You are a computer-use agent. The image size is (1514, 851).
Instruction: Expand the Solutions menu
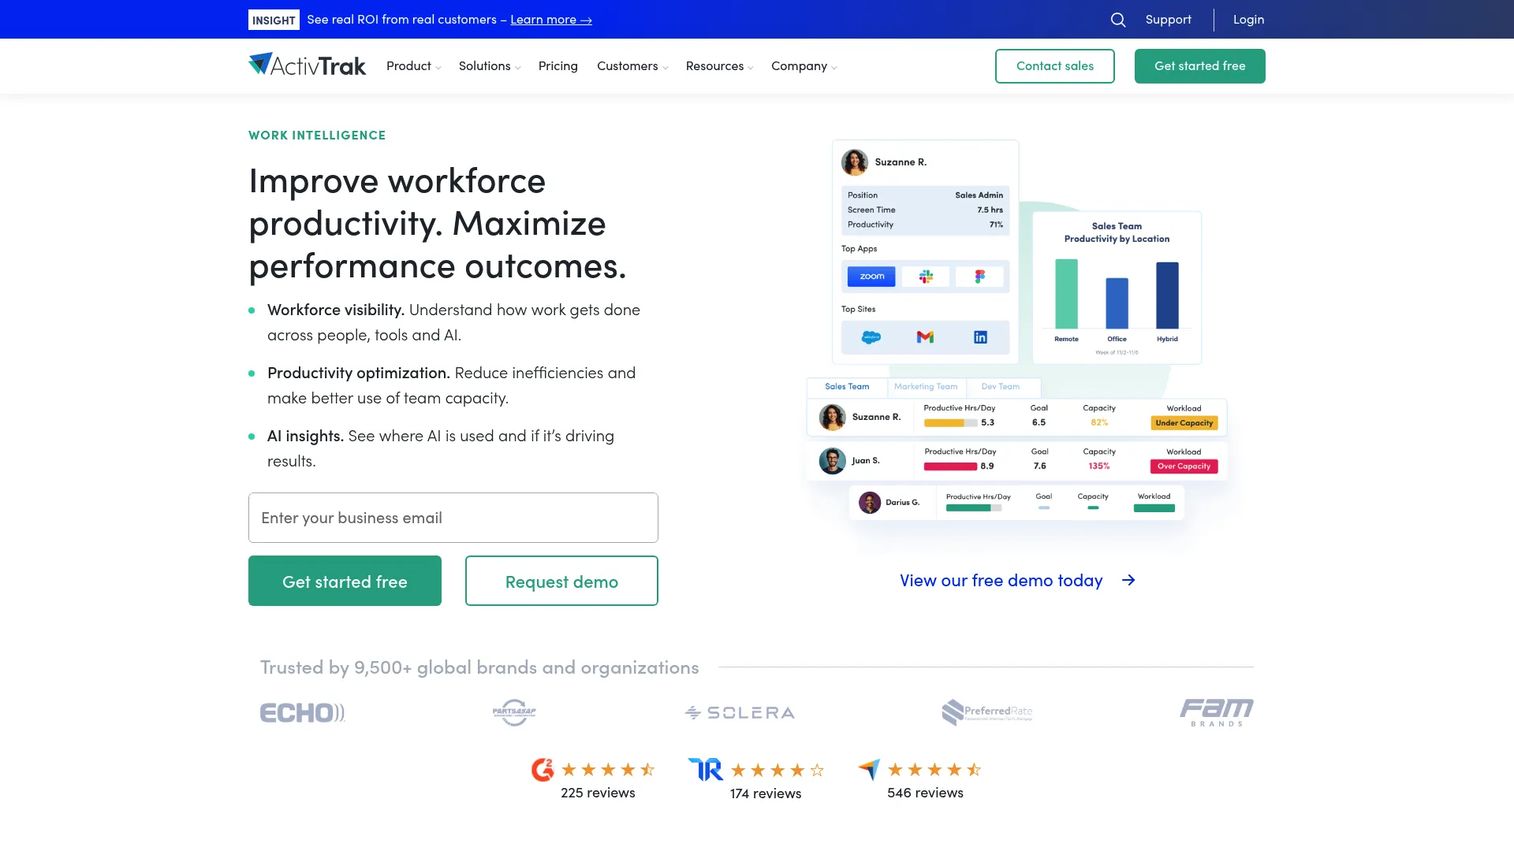489,66
